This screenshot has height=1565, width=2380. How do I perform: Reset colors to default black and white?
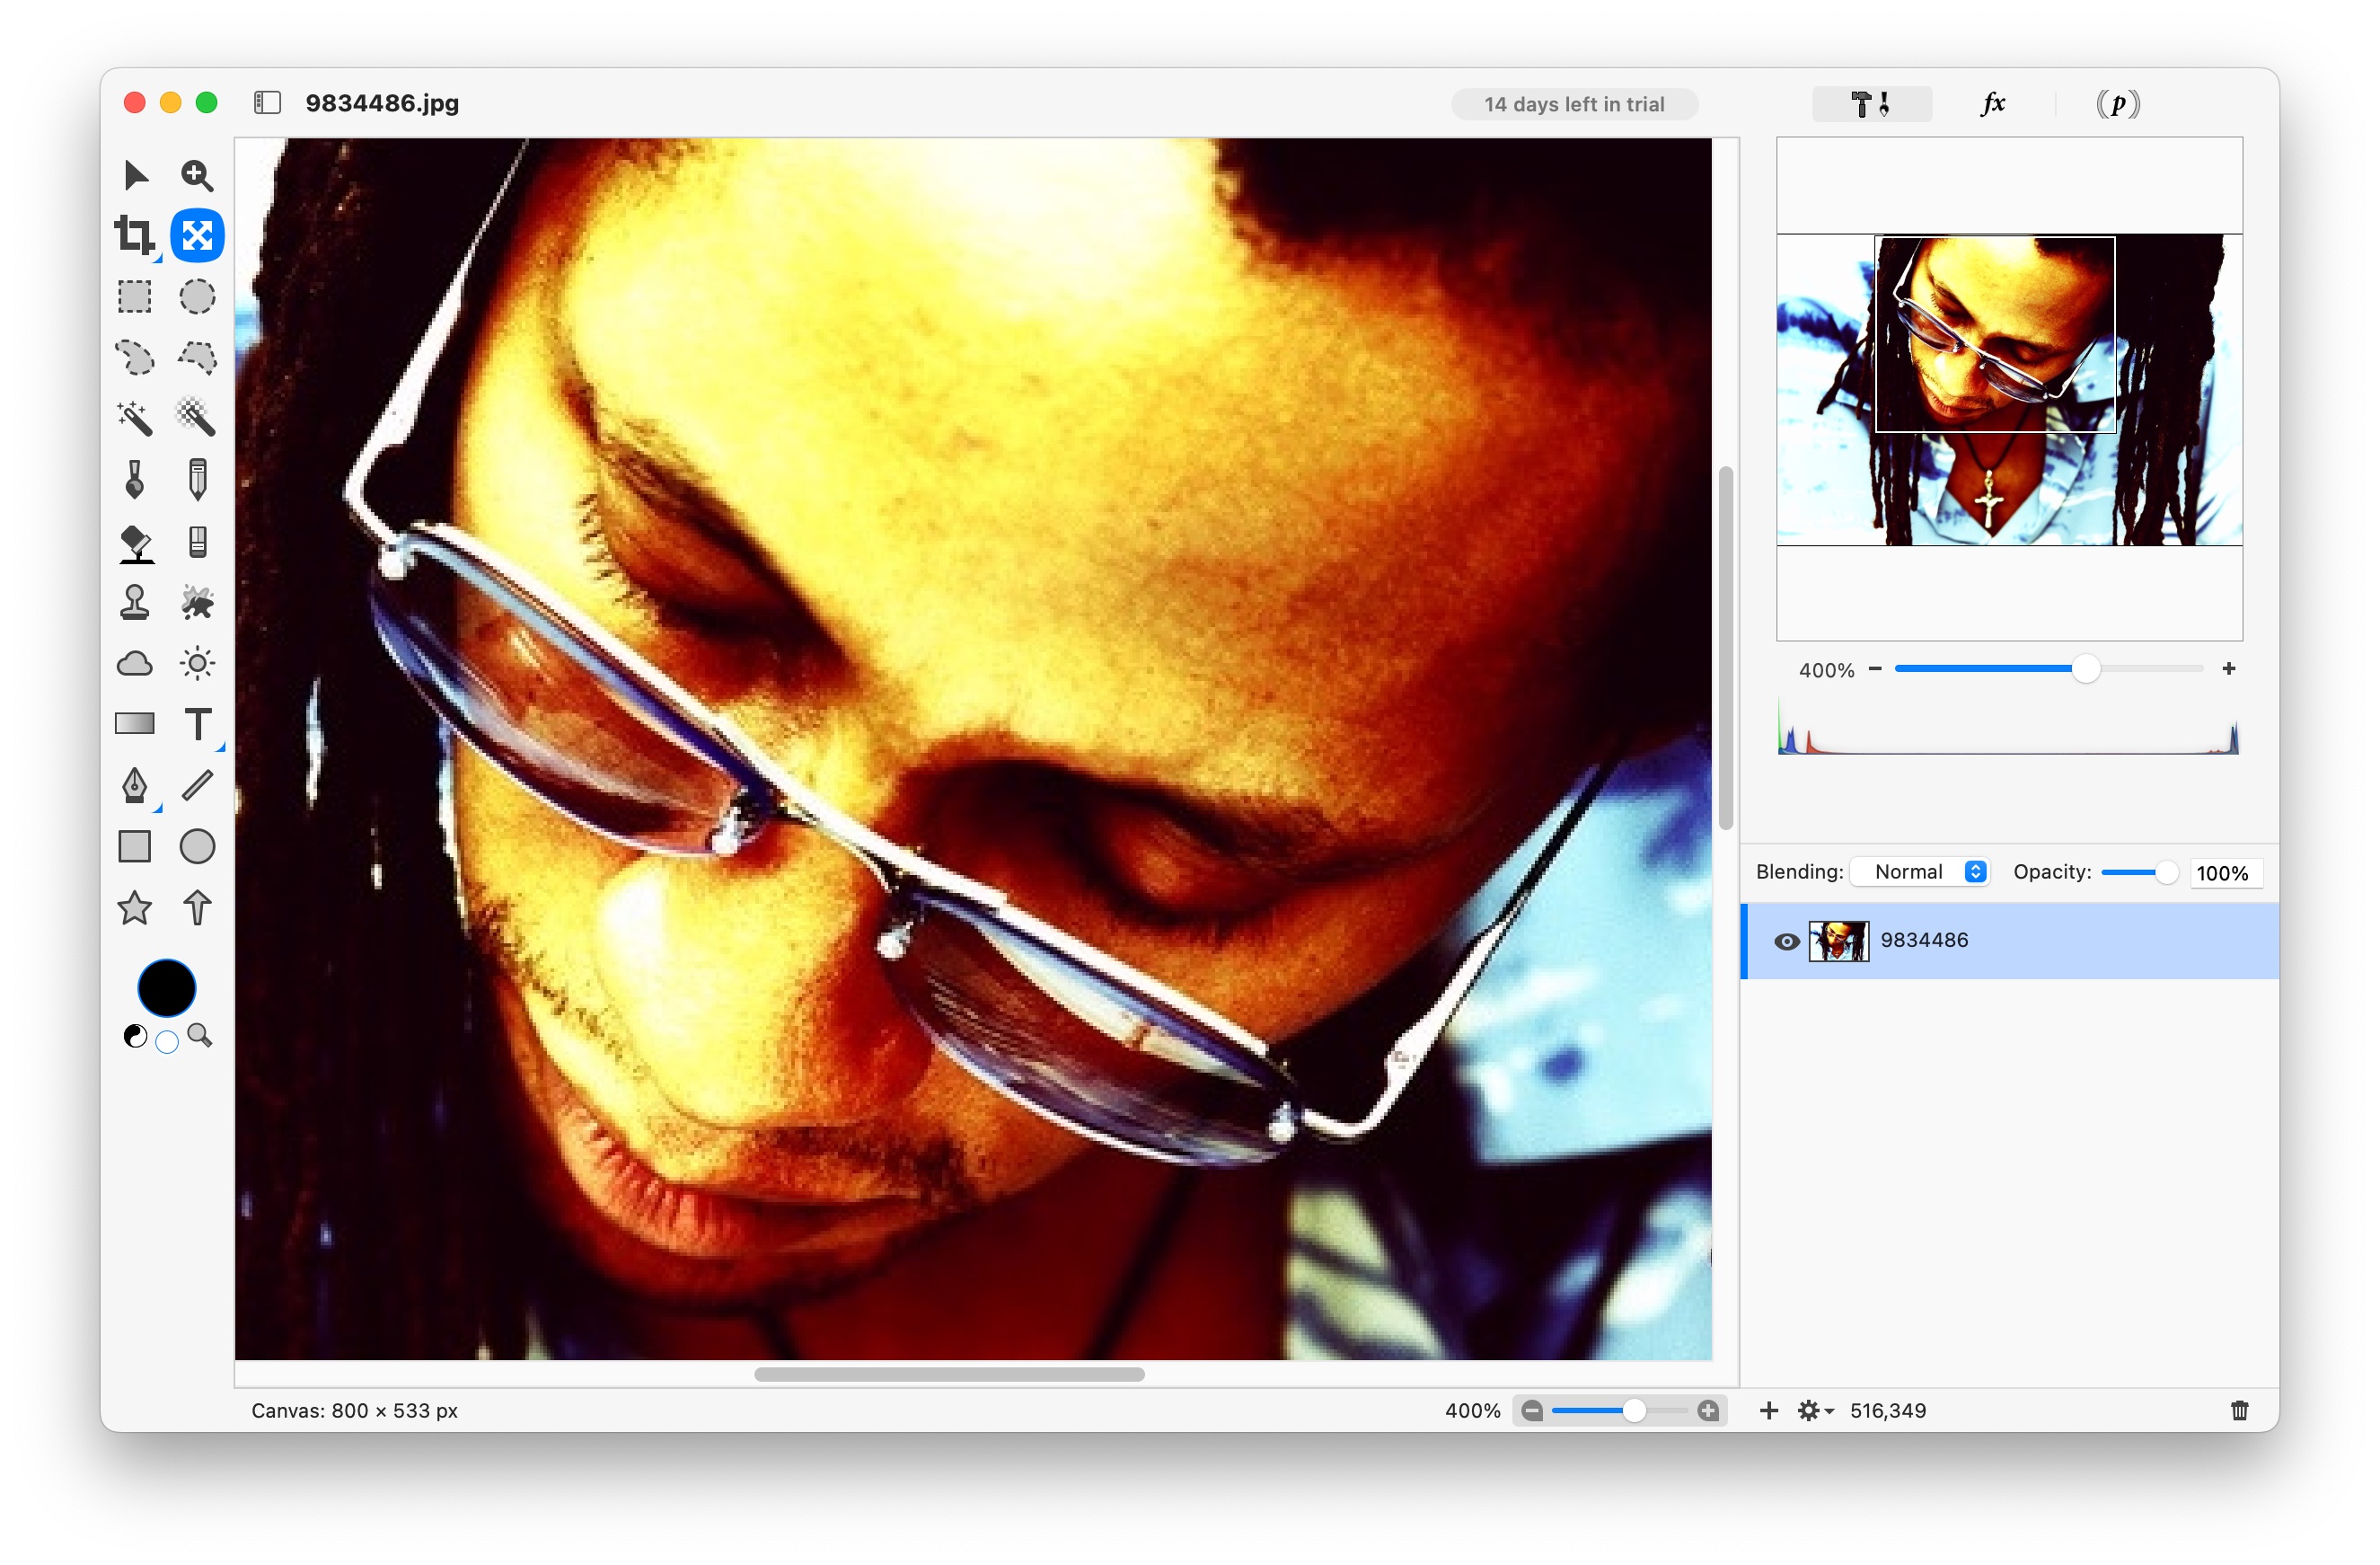tap(135, 1036)
